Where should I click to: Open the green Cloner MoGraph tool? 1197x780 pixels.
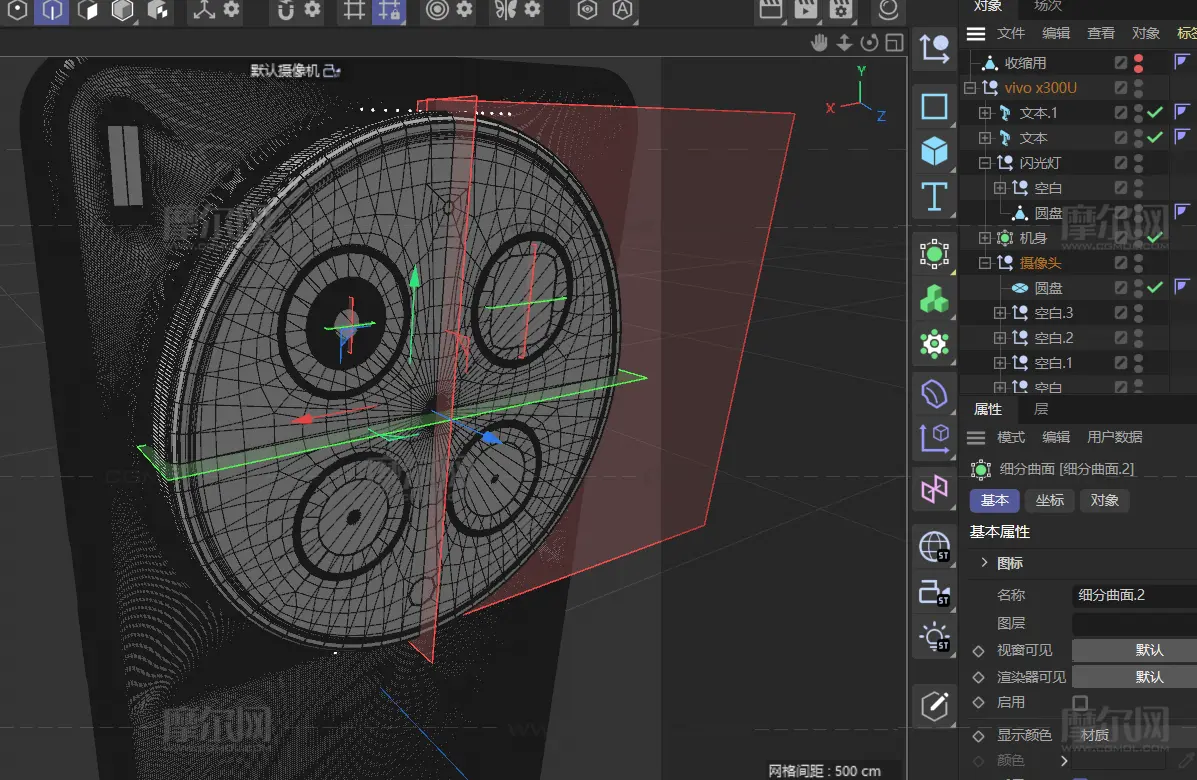tap(934, 300)
